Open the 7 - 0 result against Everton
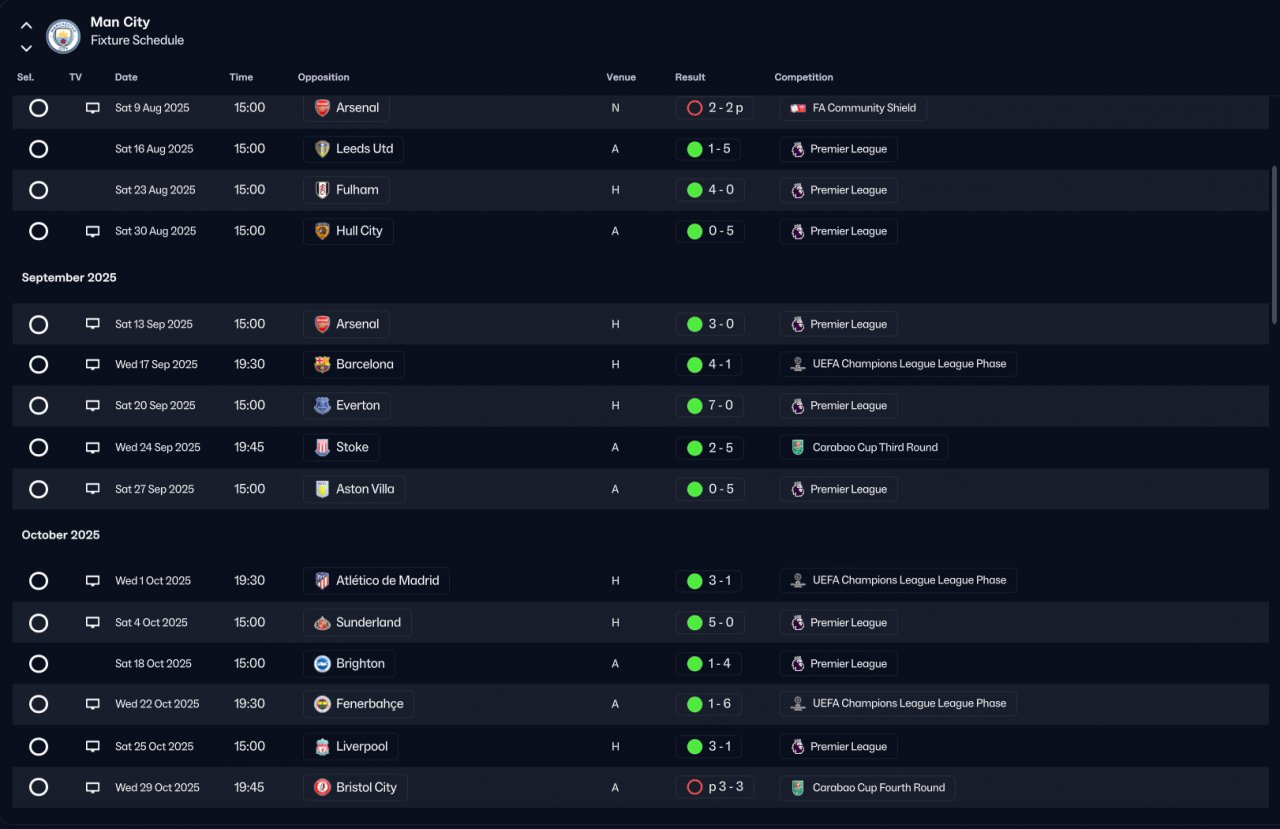The image size is (1280, 829). coord(709,406)
